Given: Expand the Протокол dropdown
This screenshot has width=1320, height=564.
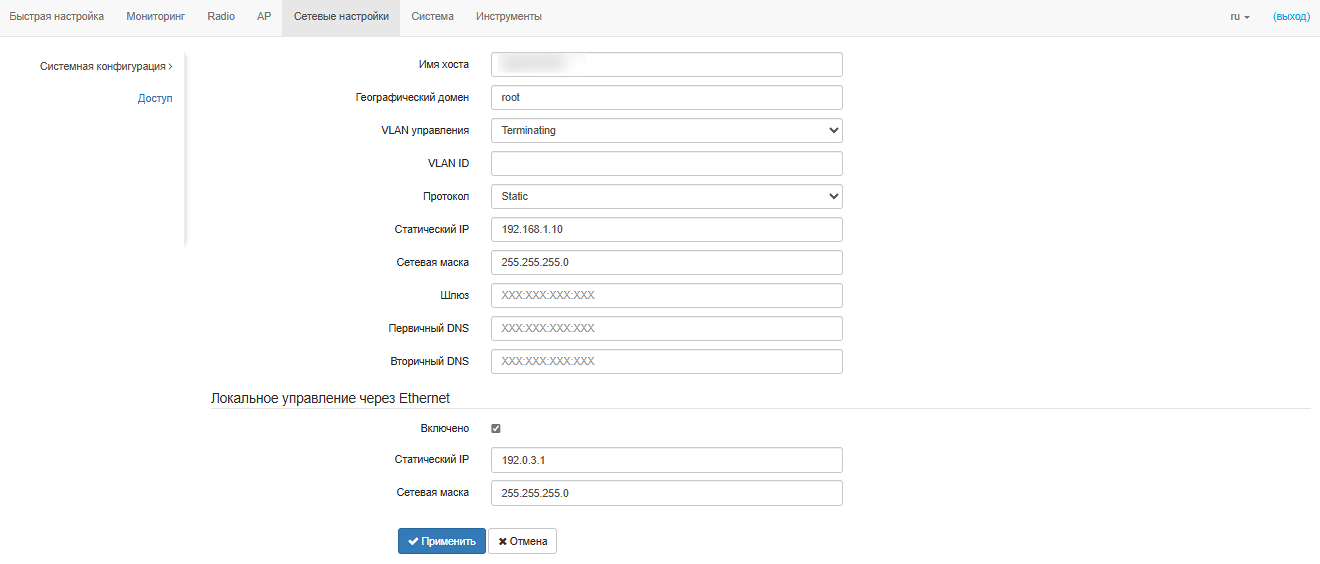Looking at the screenshot, I should tap(666, 197).
